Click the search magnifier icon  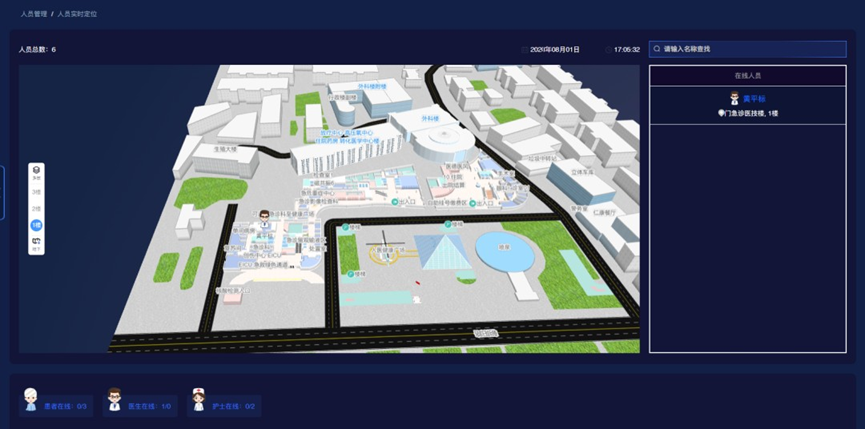tap(657, 49)
